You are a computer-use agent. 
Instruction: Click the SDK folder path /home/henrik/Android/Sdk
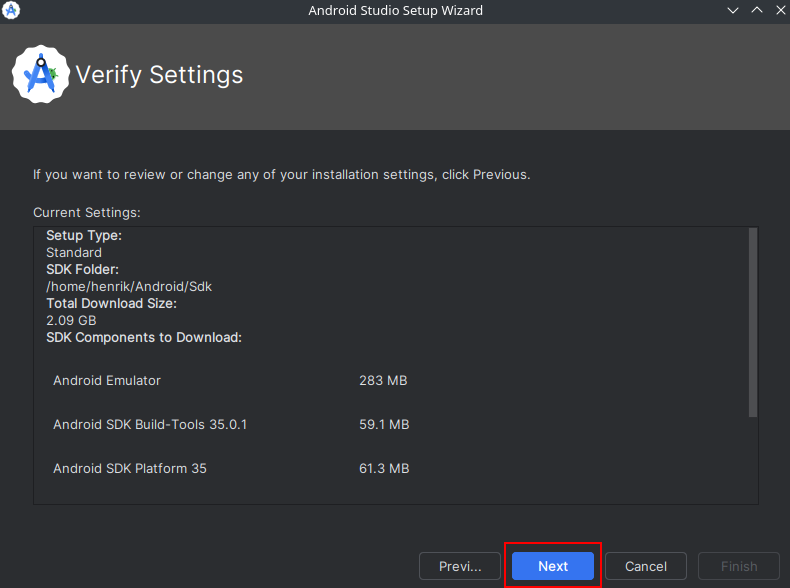click(129, 286)
